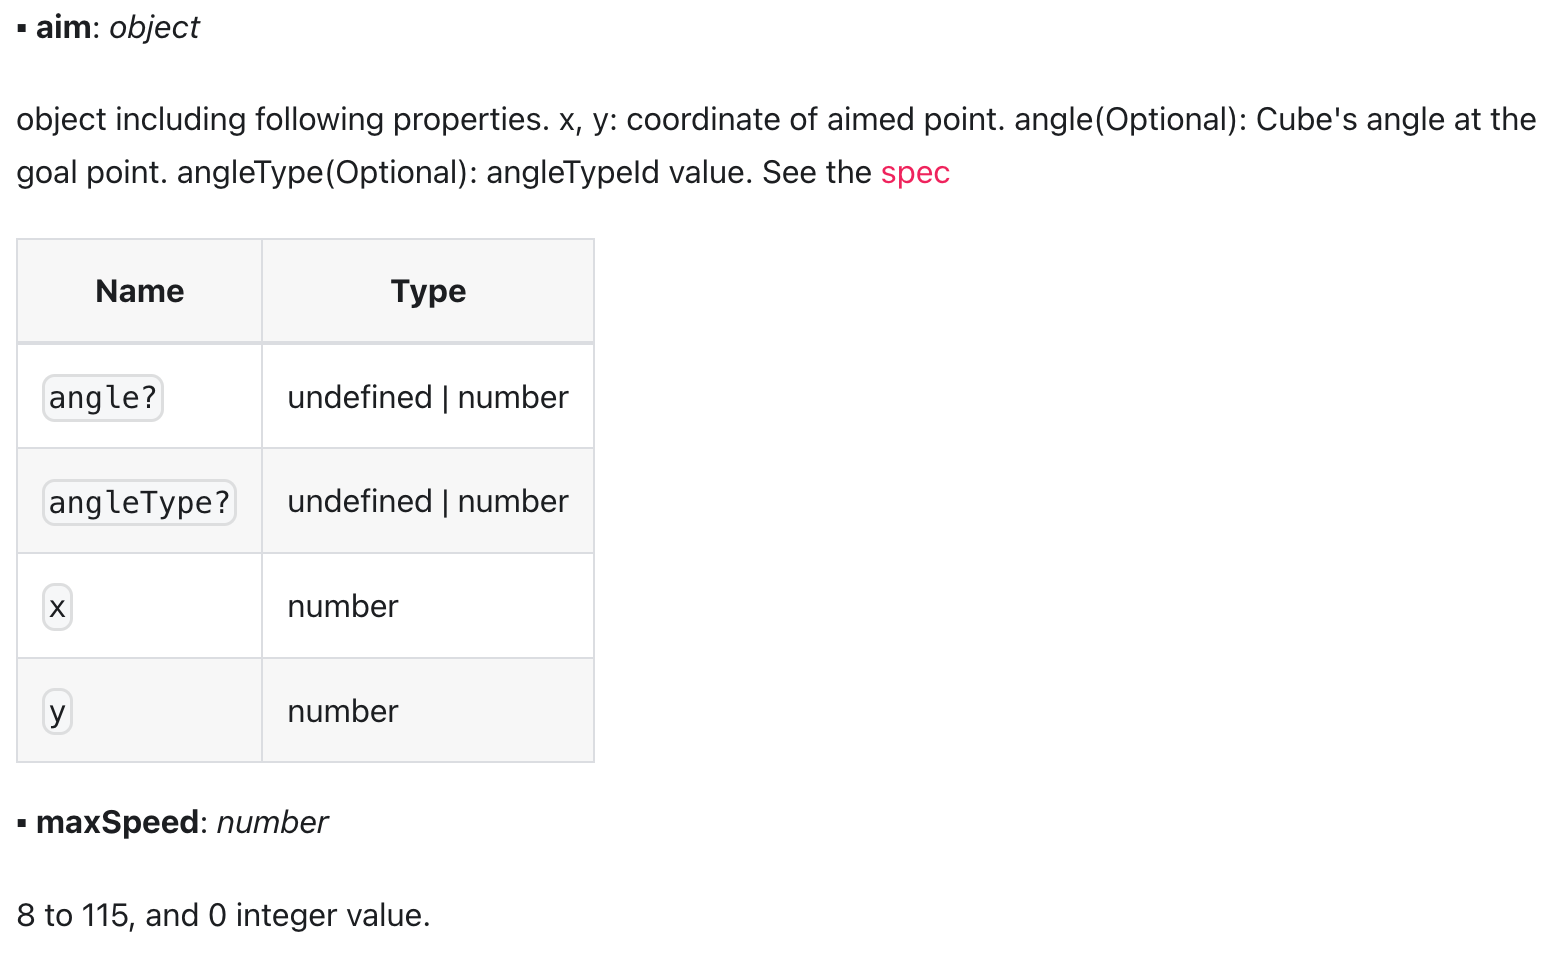Viewport: 1562px width, 958px height.
Task: Click the bullet marker before maxSpeed
Action: (x=22, y=824)
